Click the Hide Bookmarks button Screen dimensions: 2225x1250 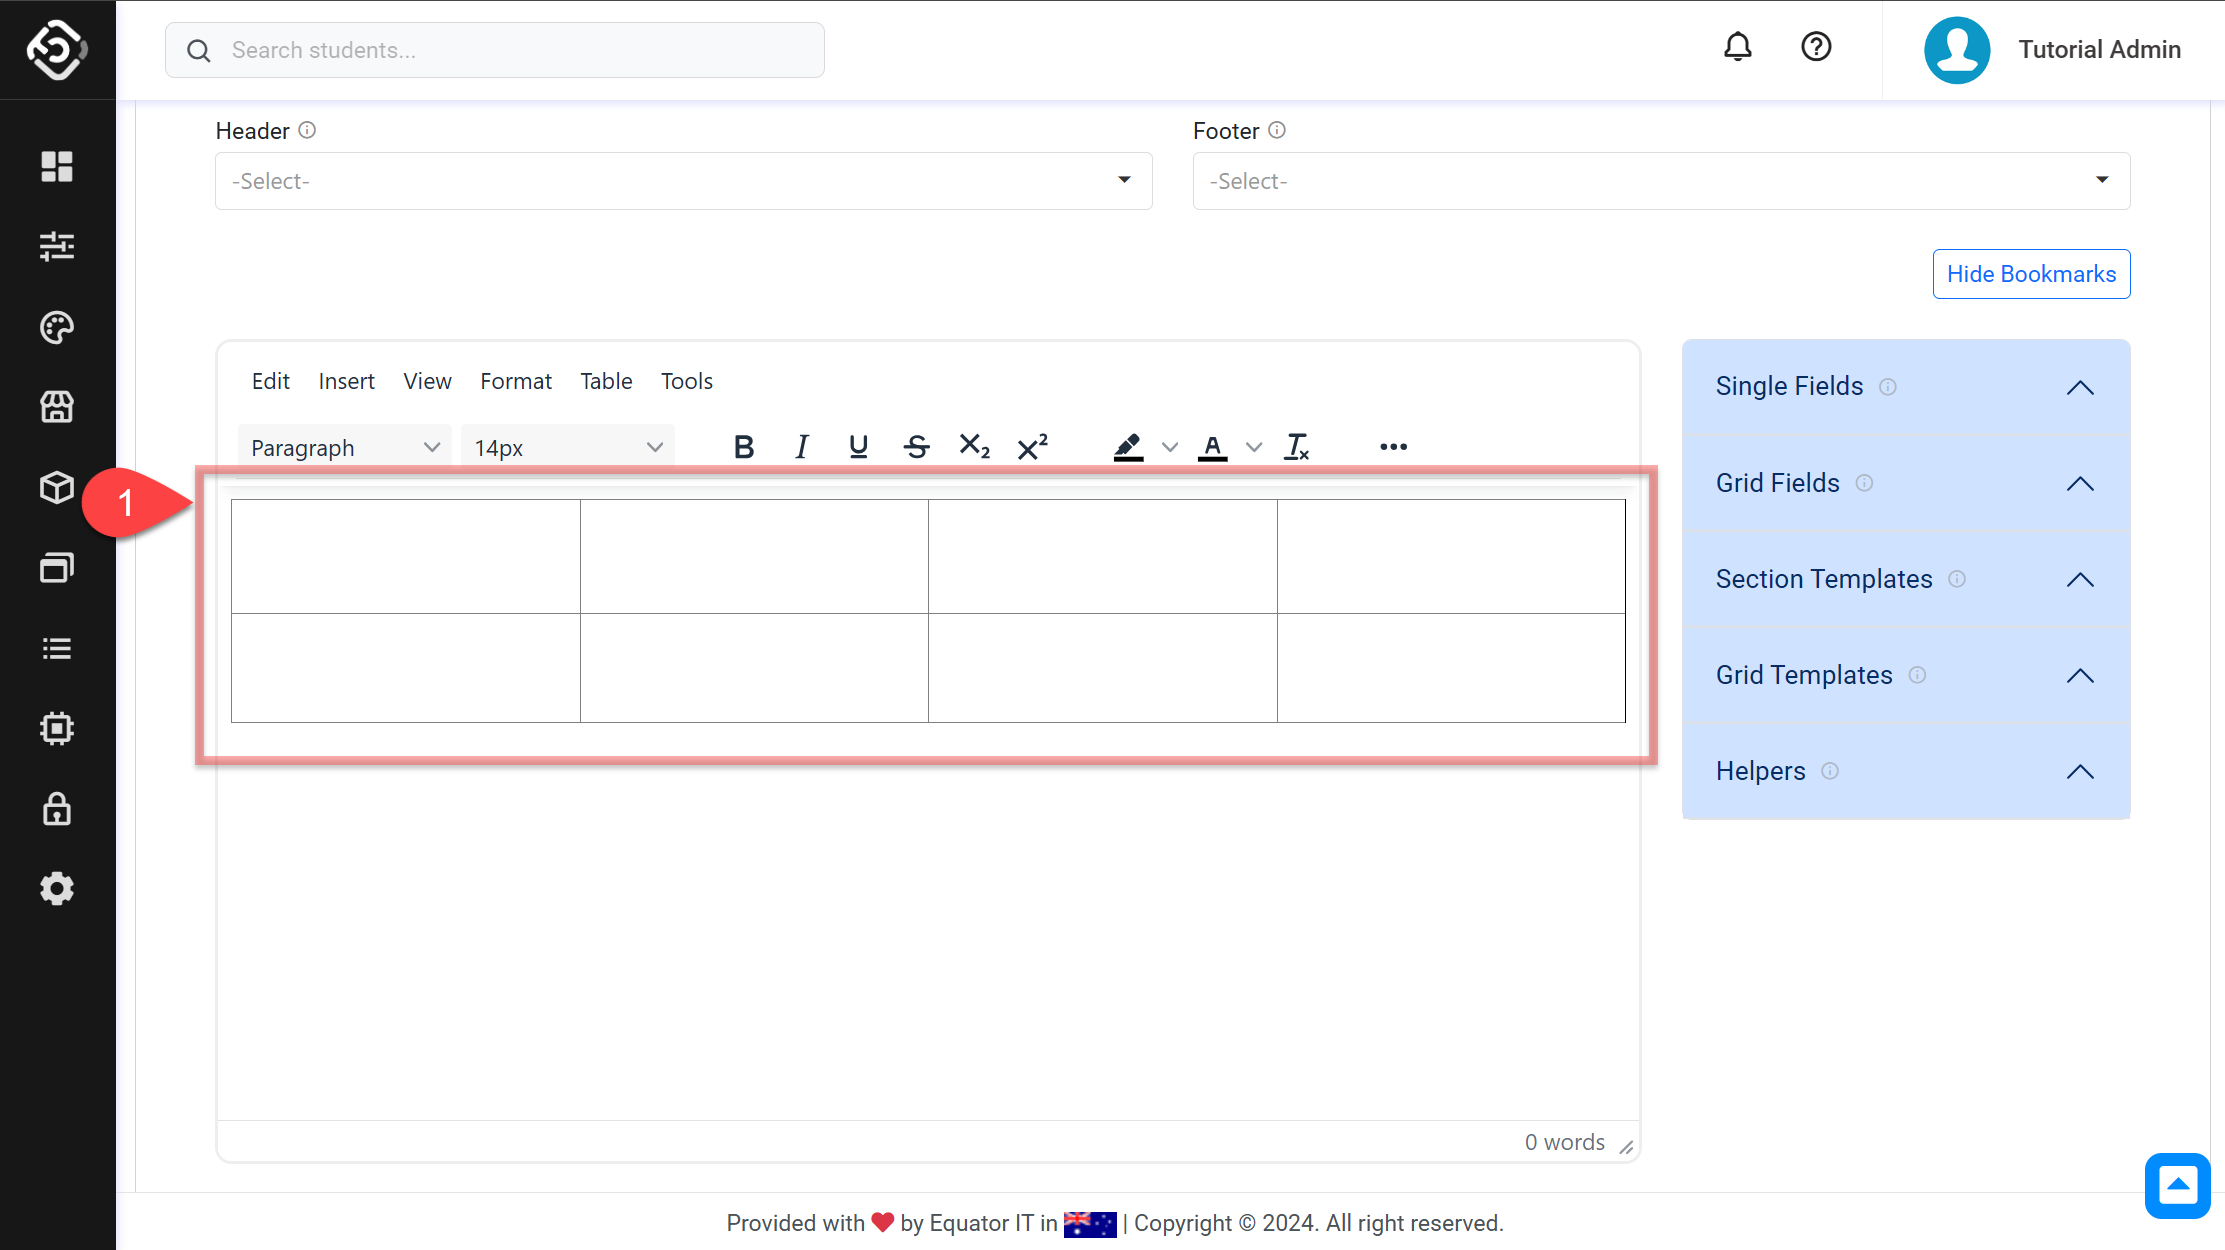coord(2031,274)
